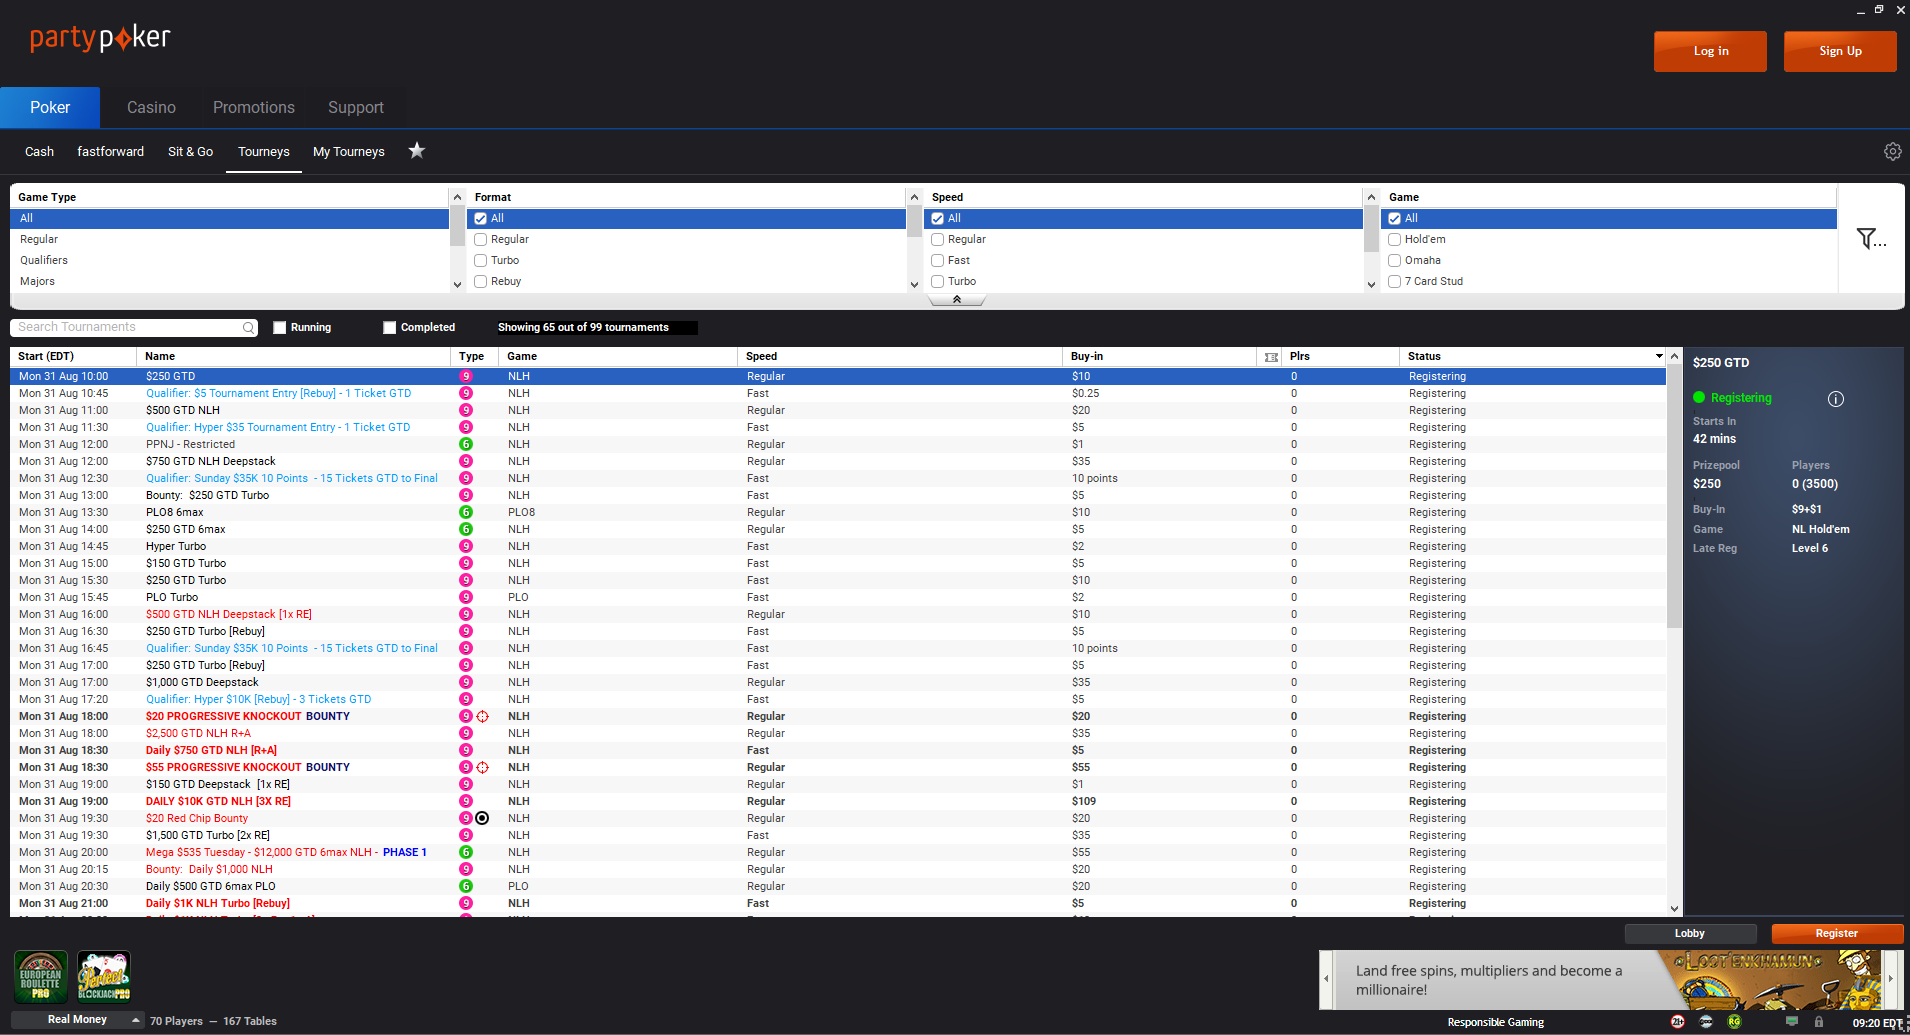
Task: Click the search magnifier in Search Tournaments
Action: point(248,328)
